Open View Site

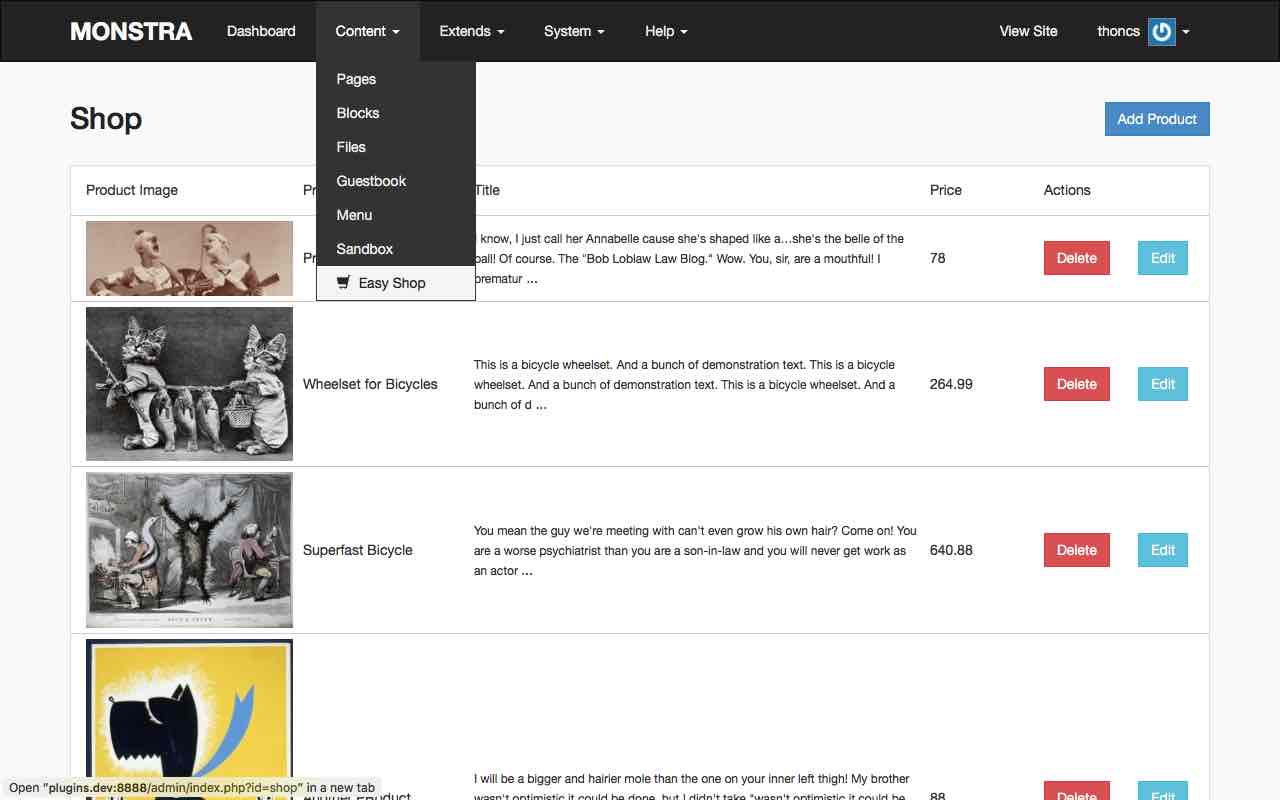point(1028,31)
